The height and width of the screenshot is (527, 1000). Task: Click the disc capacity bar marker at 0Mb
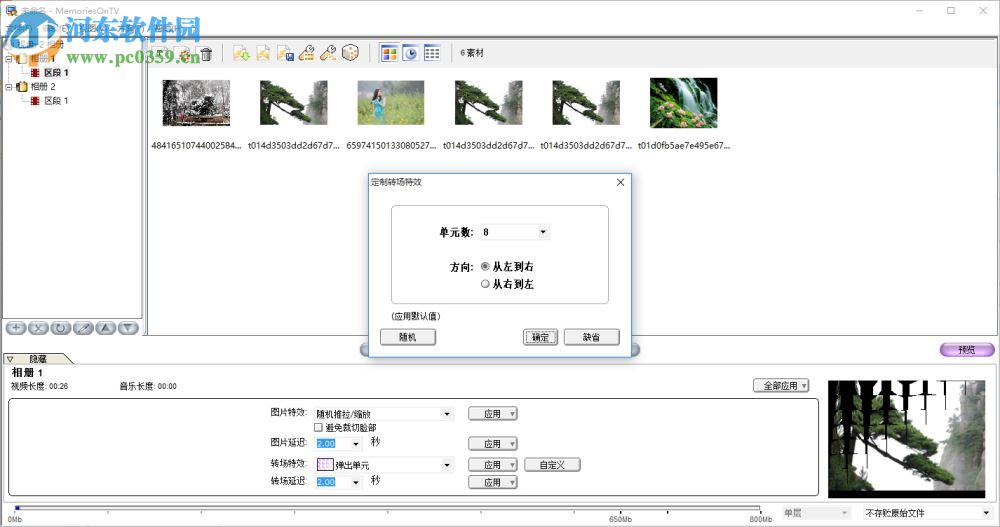[x=17, y=508]
